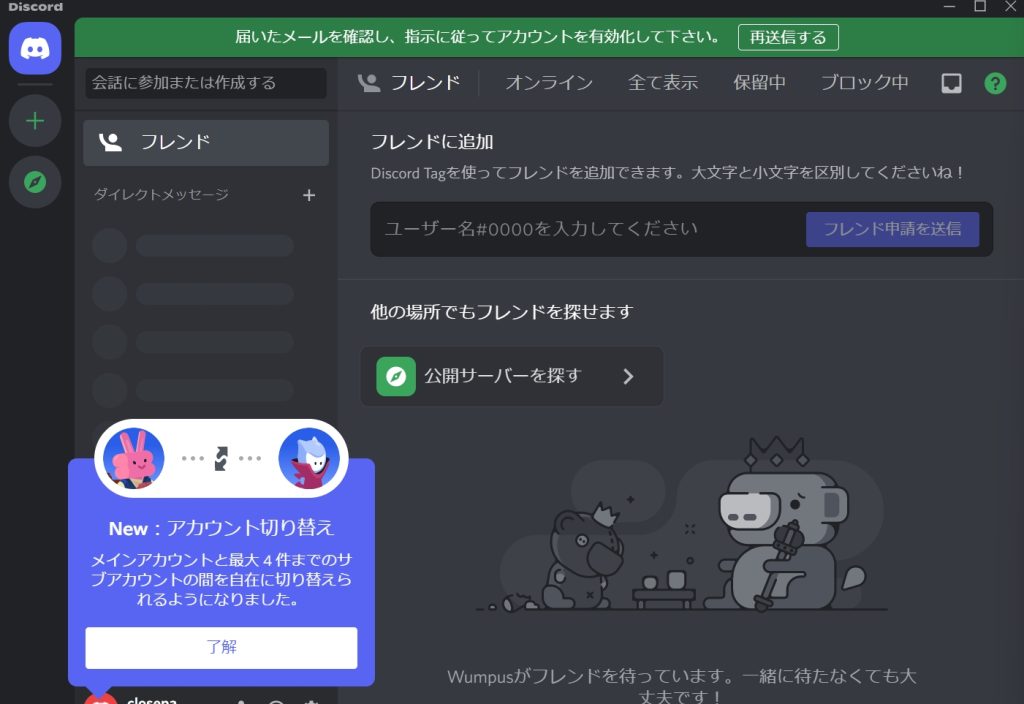
Task: Click the blue-haired avatar in popup
Action: pyautogui.click(x=308, y=458)
